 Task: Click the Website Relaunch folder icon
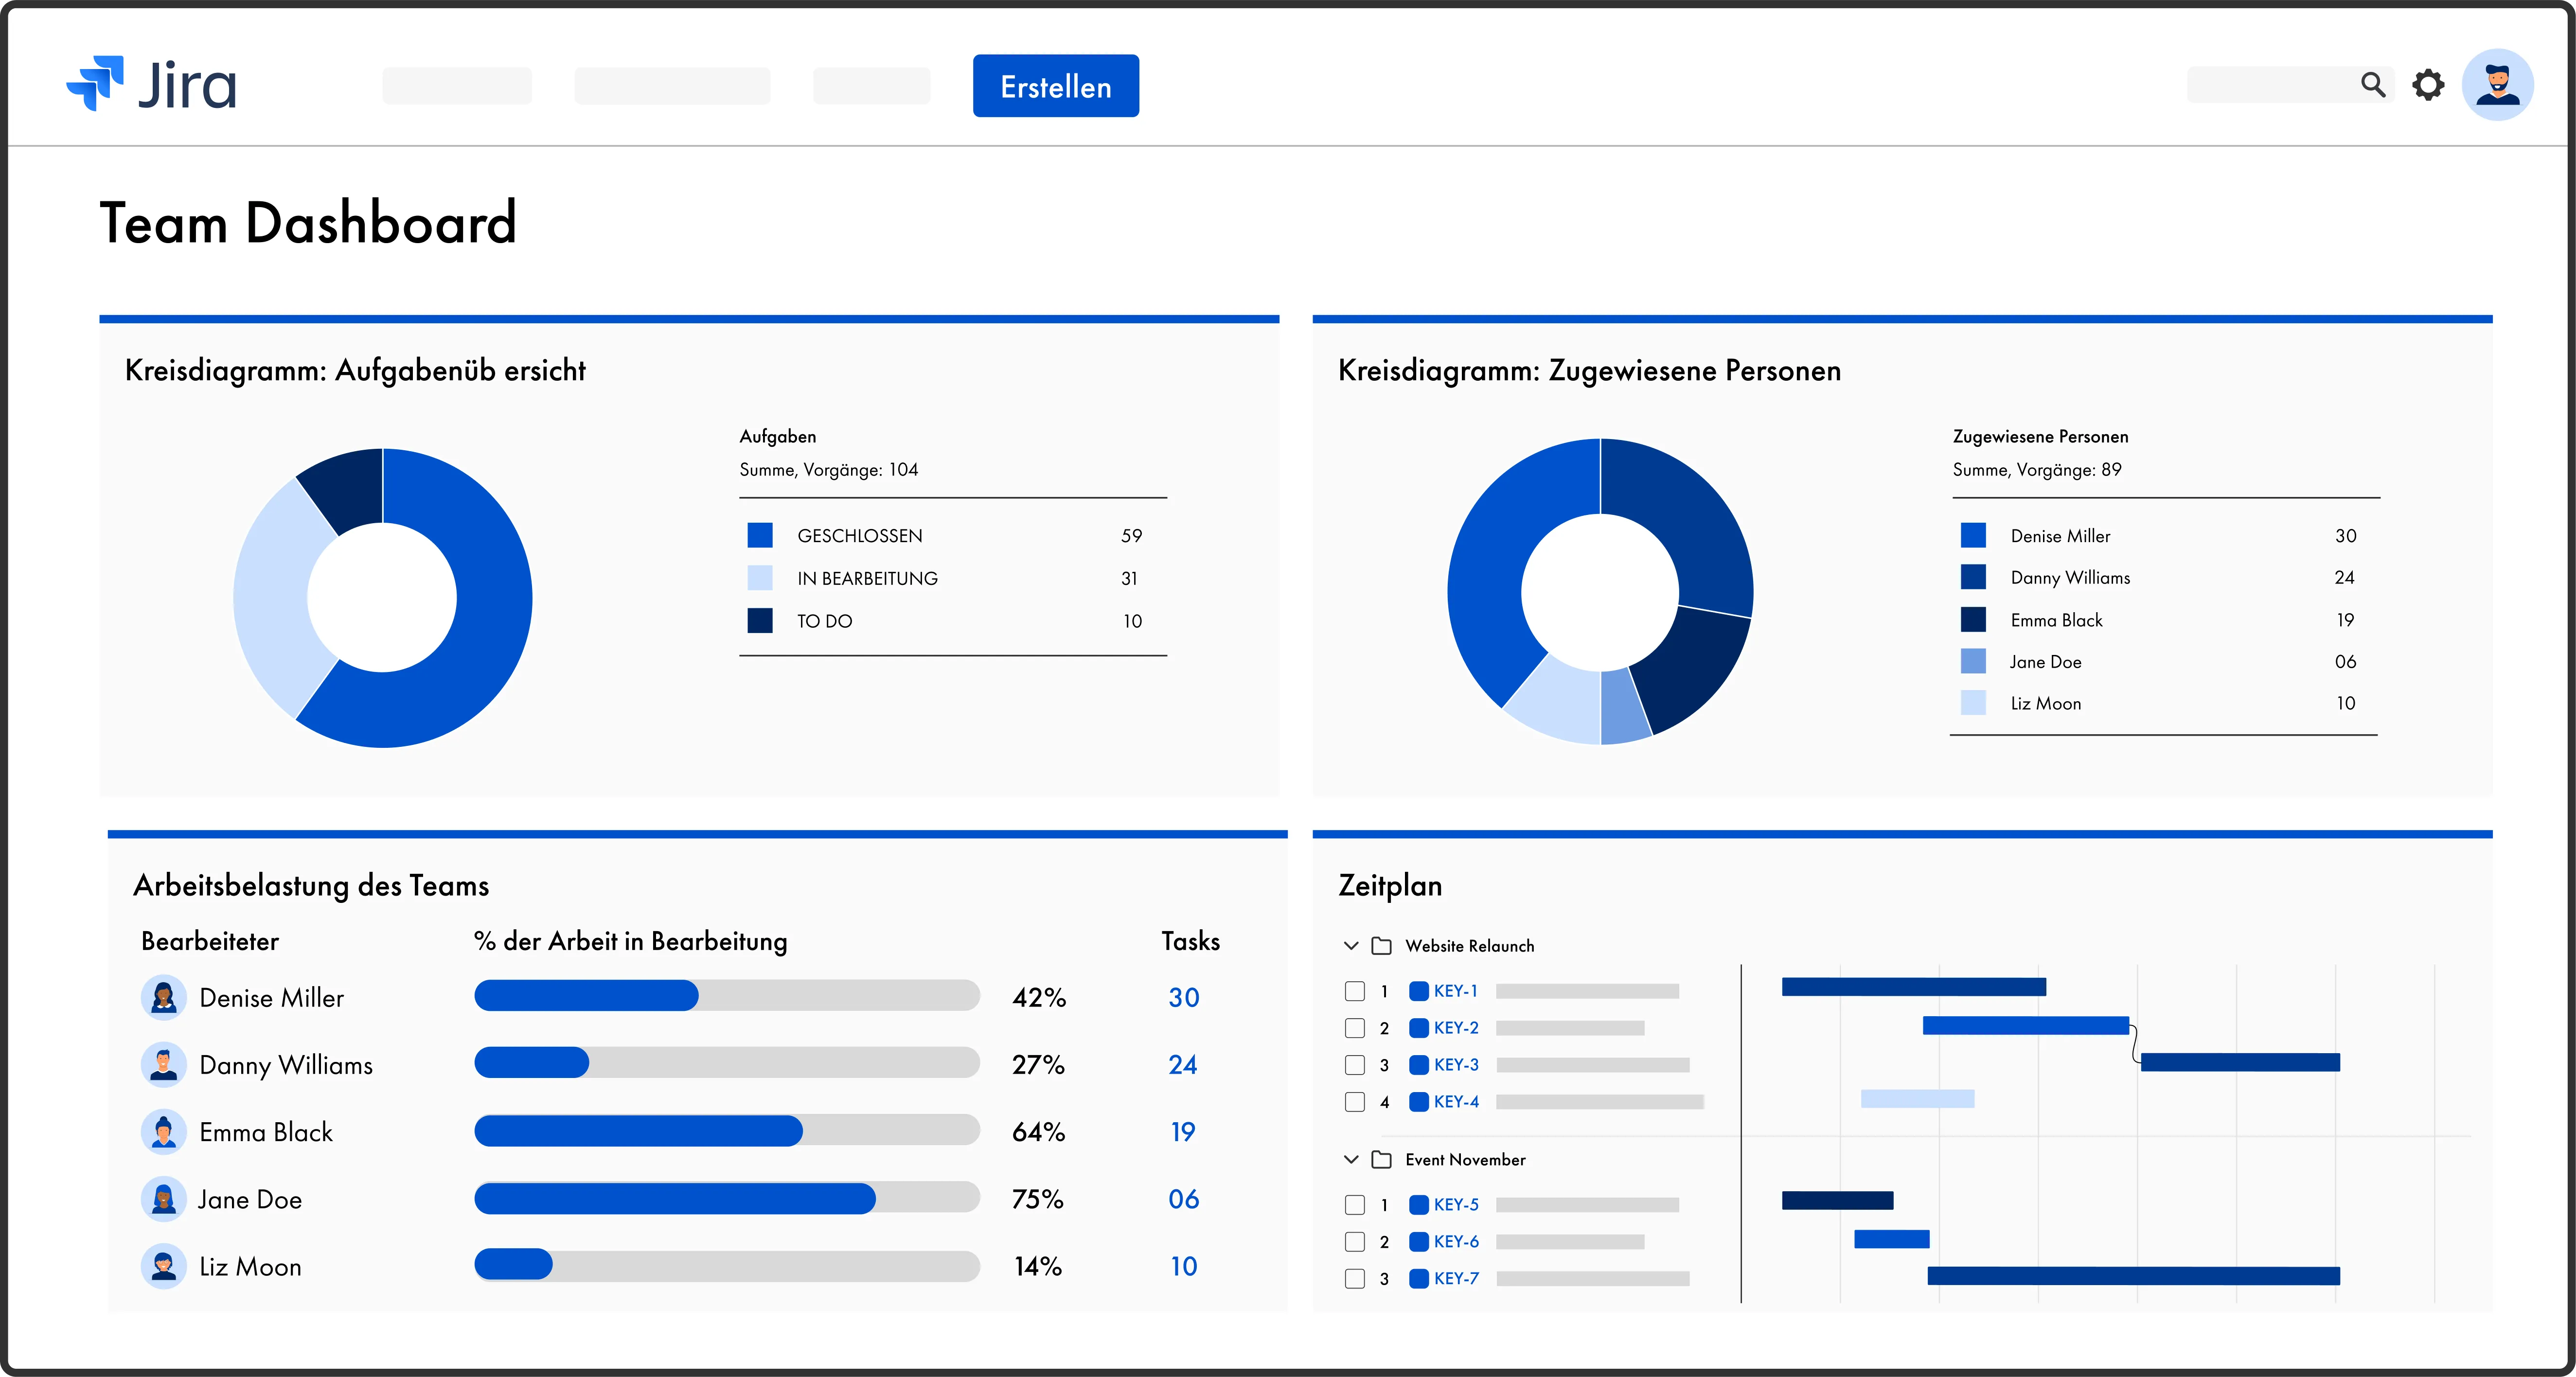[1381, 946]
